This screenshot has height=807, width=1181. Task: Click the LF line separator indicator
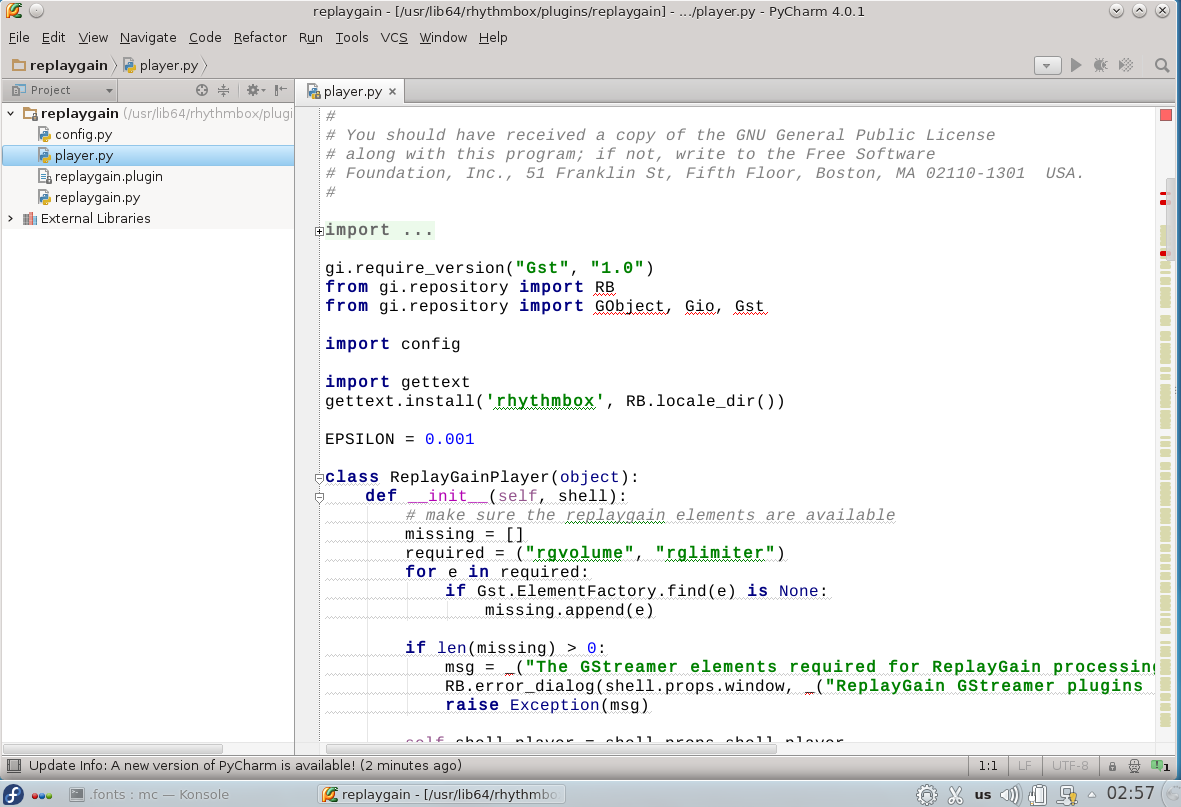coord(1024,766)
